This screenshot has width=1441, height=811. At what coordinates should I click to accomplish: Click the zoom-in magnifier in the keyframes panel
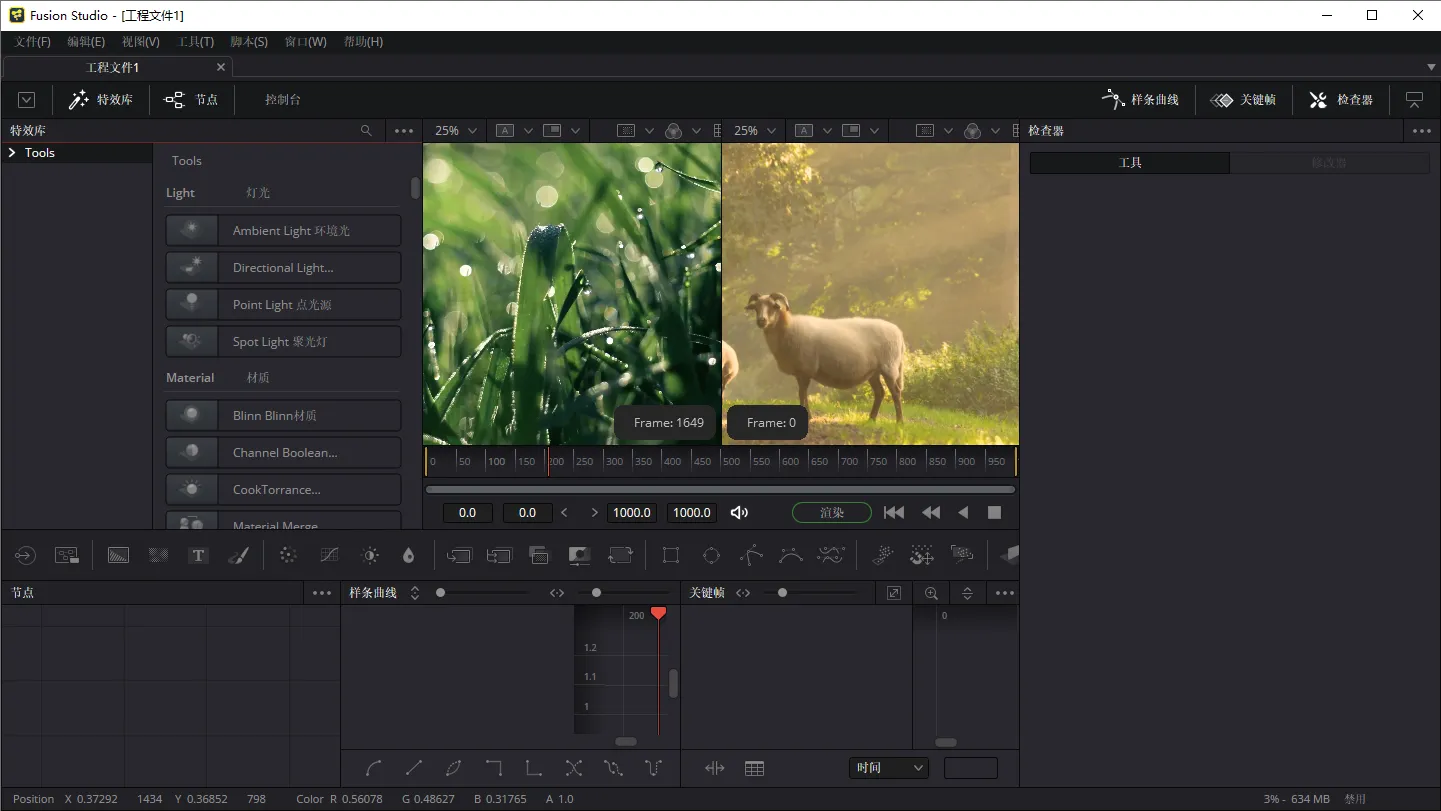[931, 593]
